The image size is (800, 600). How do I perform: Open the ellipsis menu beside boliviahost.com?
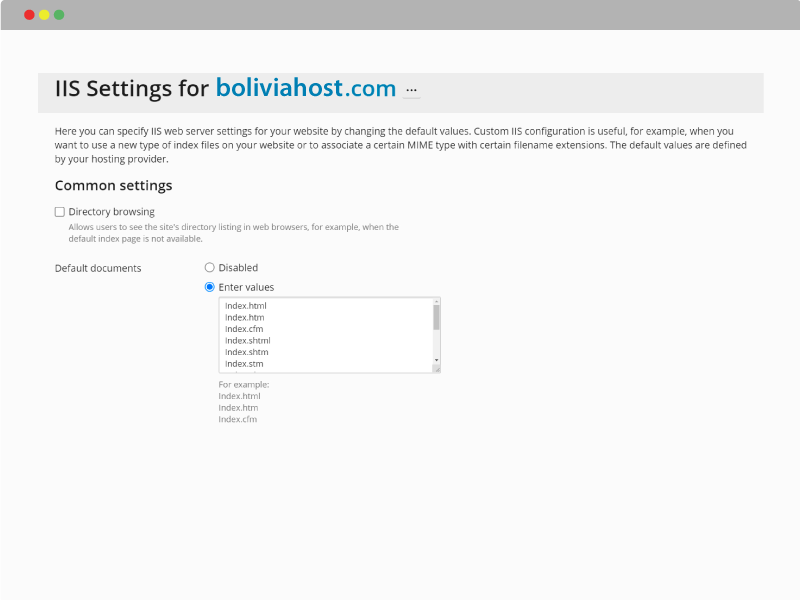411,90
